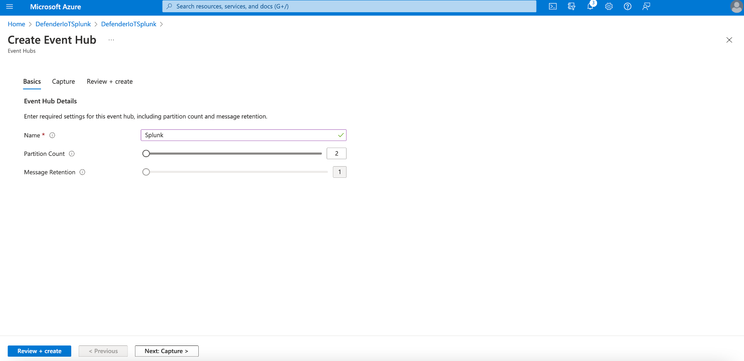
Task: Click the info icon next to Name
Action: tap(52, 135)
